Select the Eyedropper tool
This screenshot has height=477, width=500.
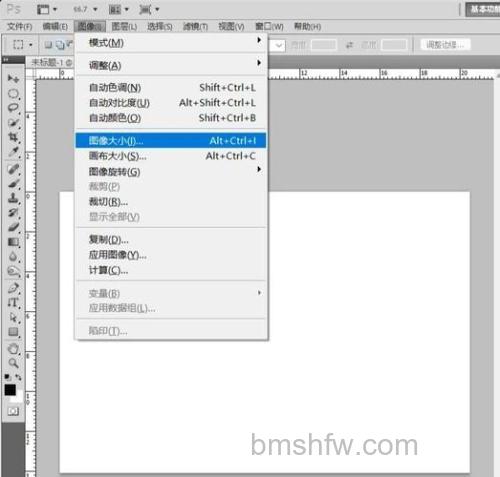(x=13, y=152)
